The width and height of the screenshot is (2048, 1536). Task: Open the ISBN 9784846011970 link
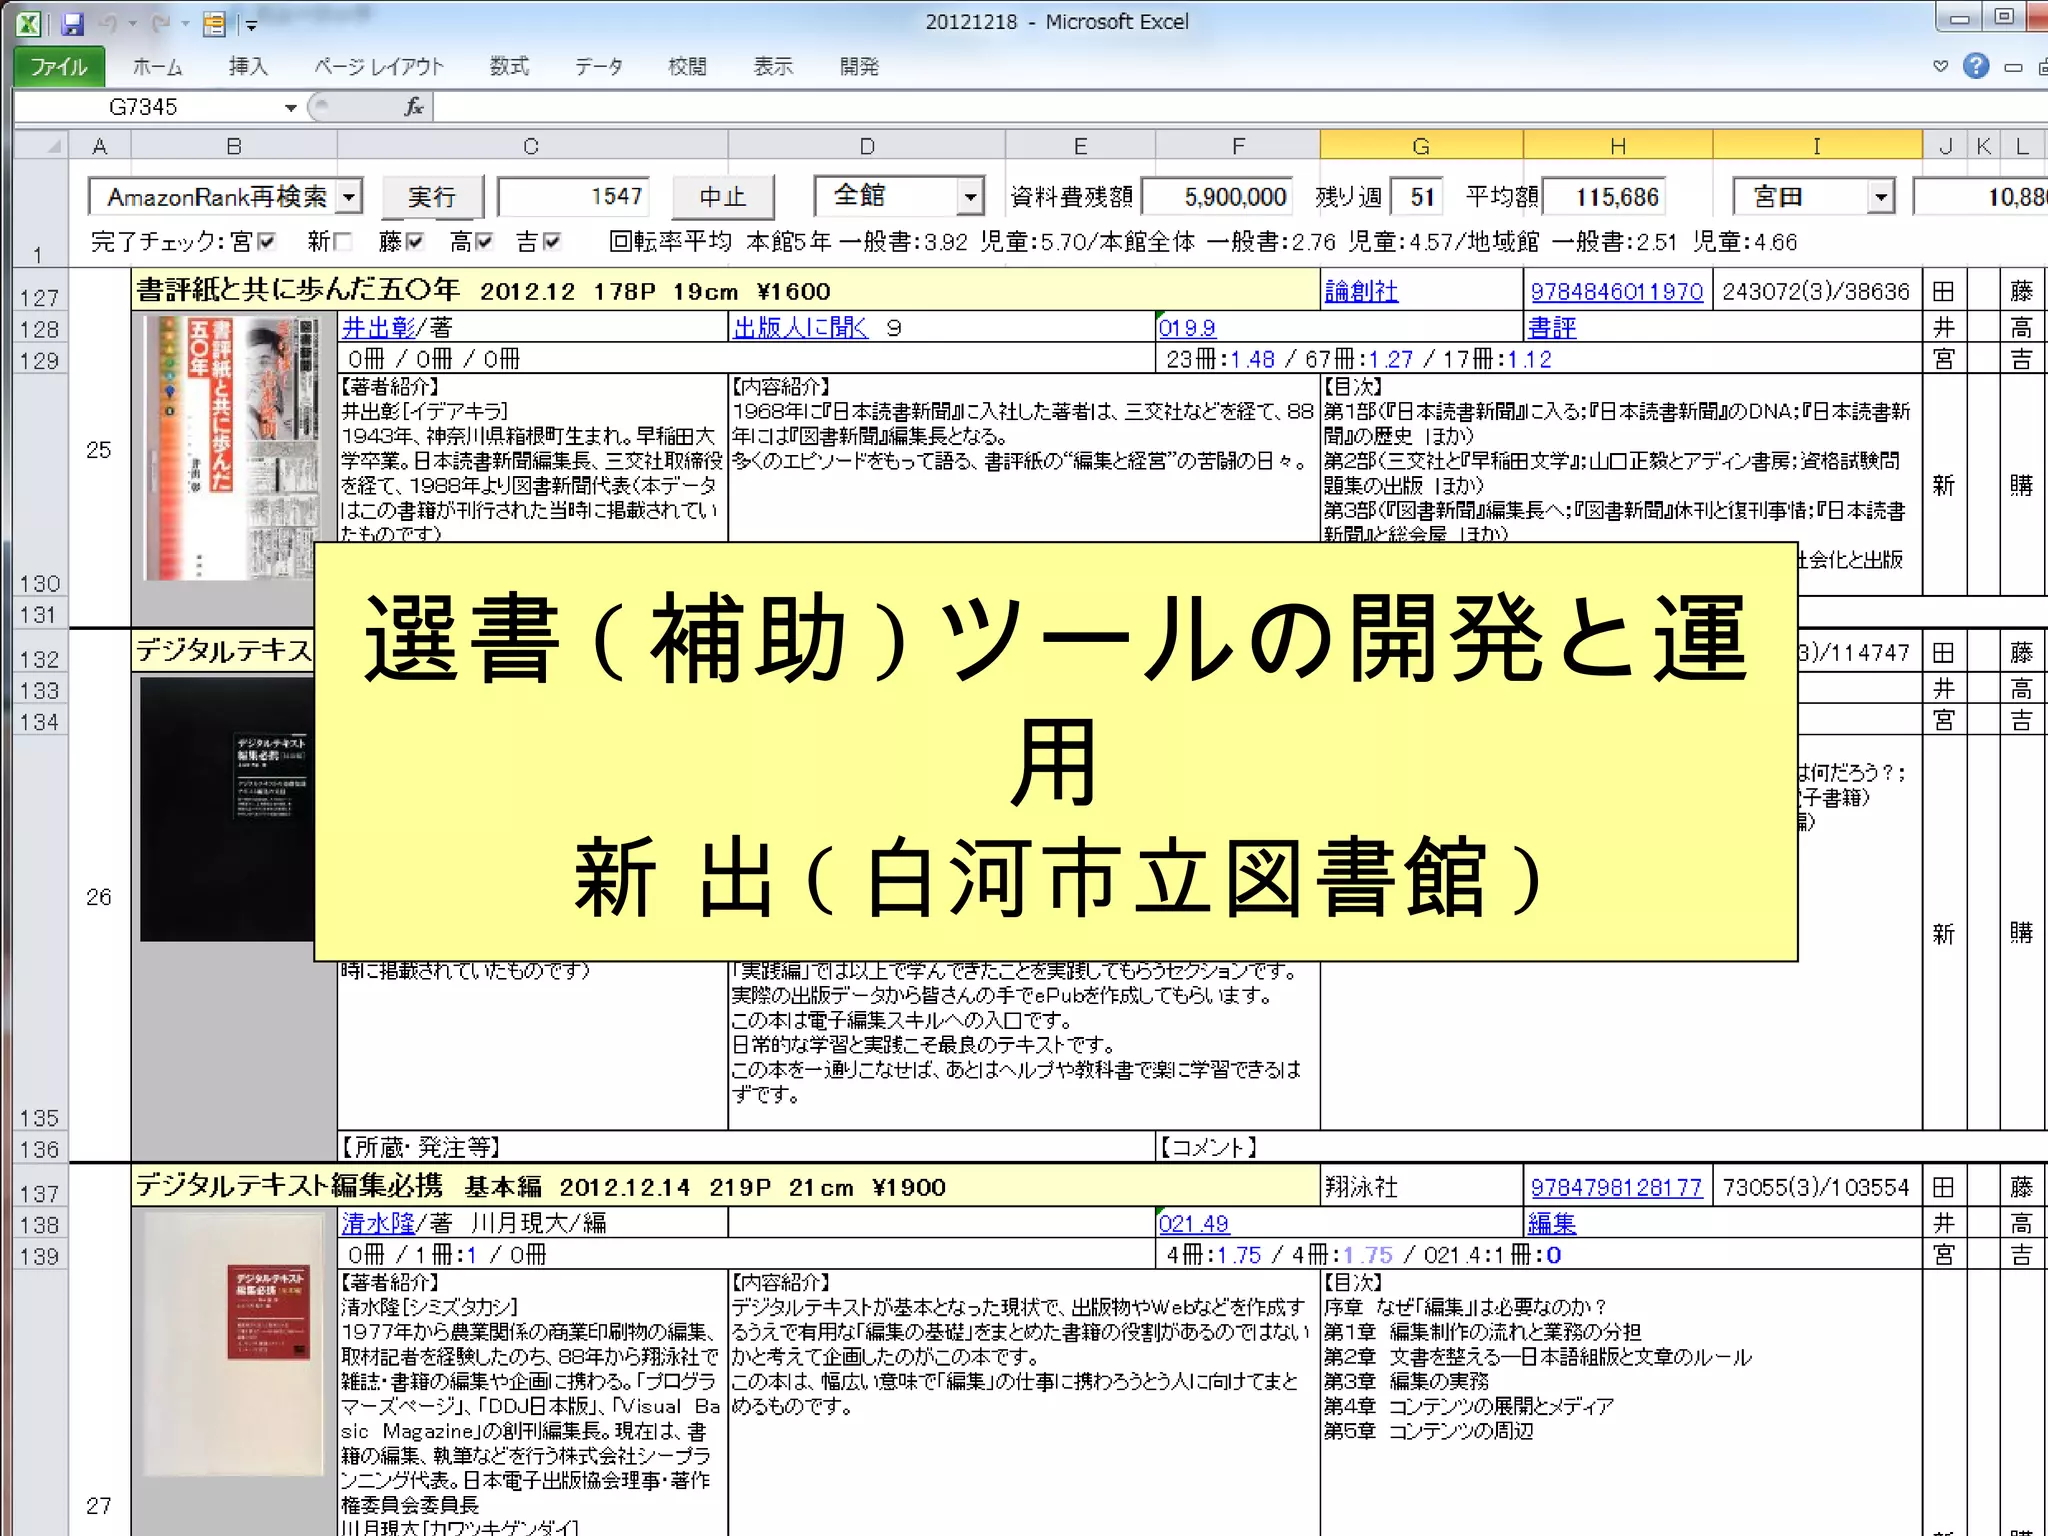pos(1616,292)
